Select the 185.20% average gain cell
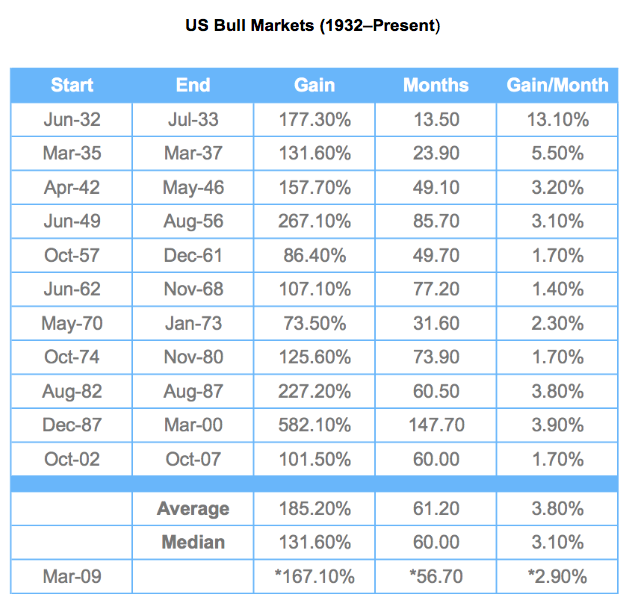Image resolution: width=625 pixels, height=601 pixels. coord(314,509)
